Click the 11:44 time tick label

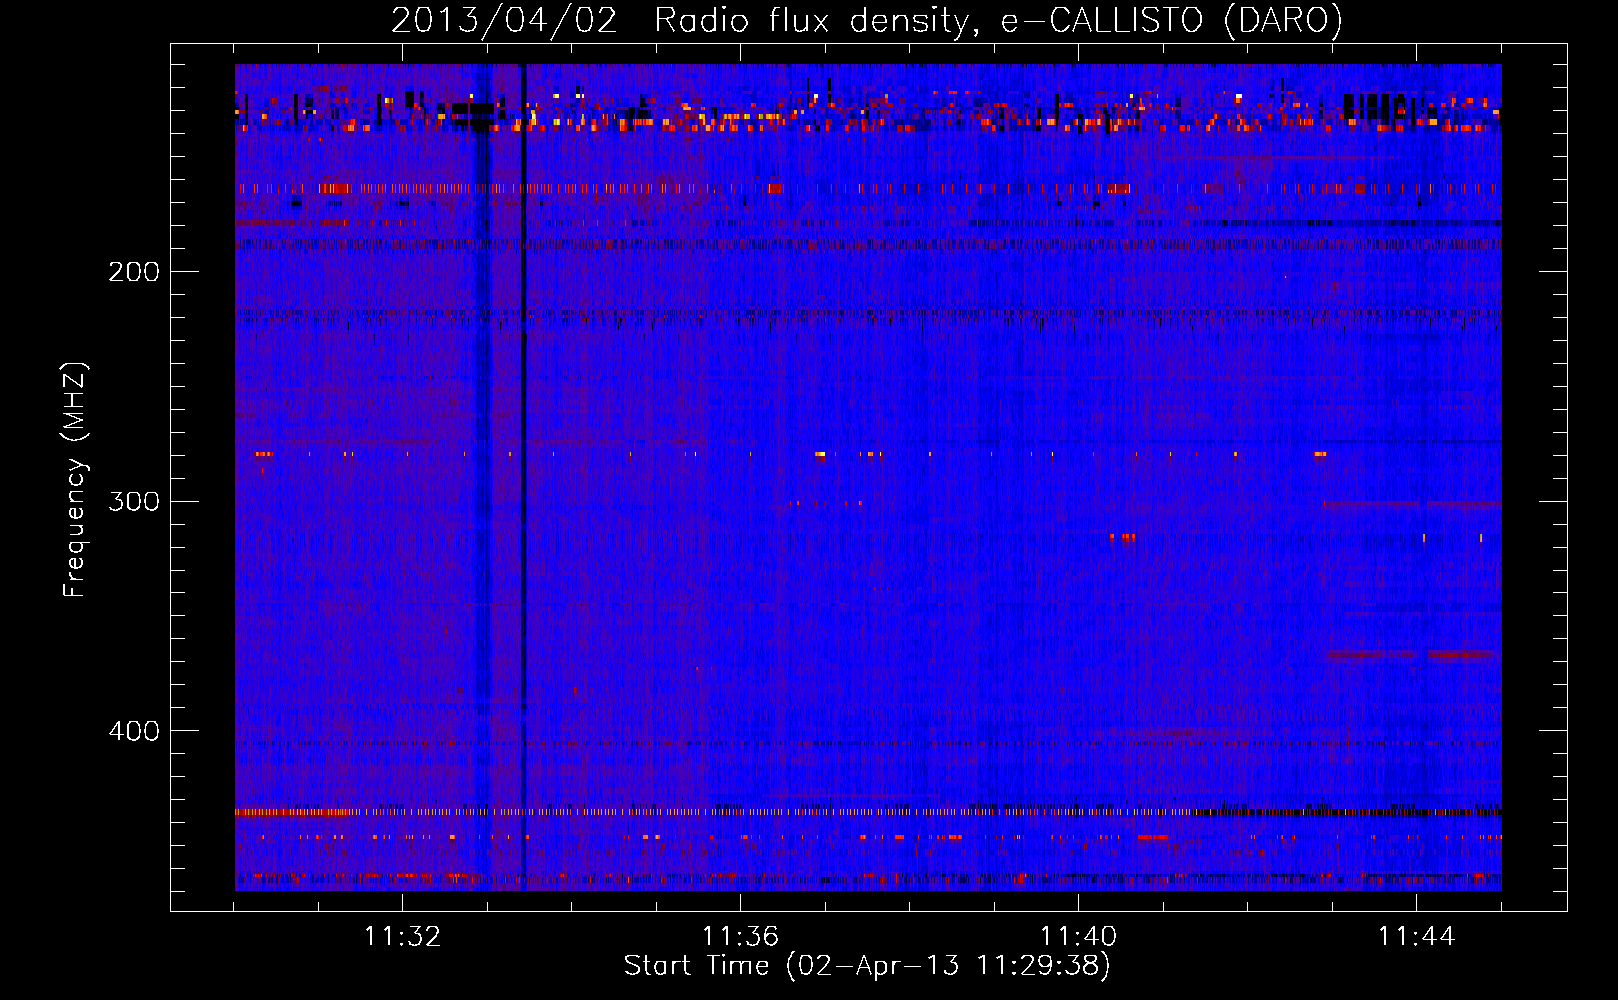coord(1416,937)
